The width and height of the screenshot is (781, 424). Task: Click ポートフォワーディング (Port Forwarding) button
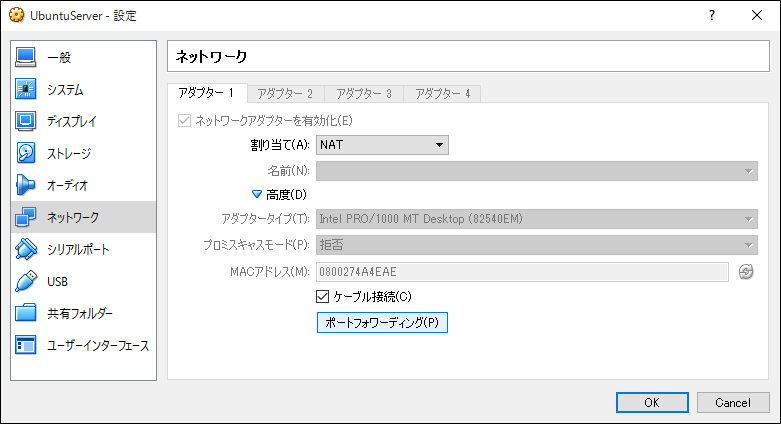(382, 323)
